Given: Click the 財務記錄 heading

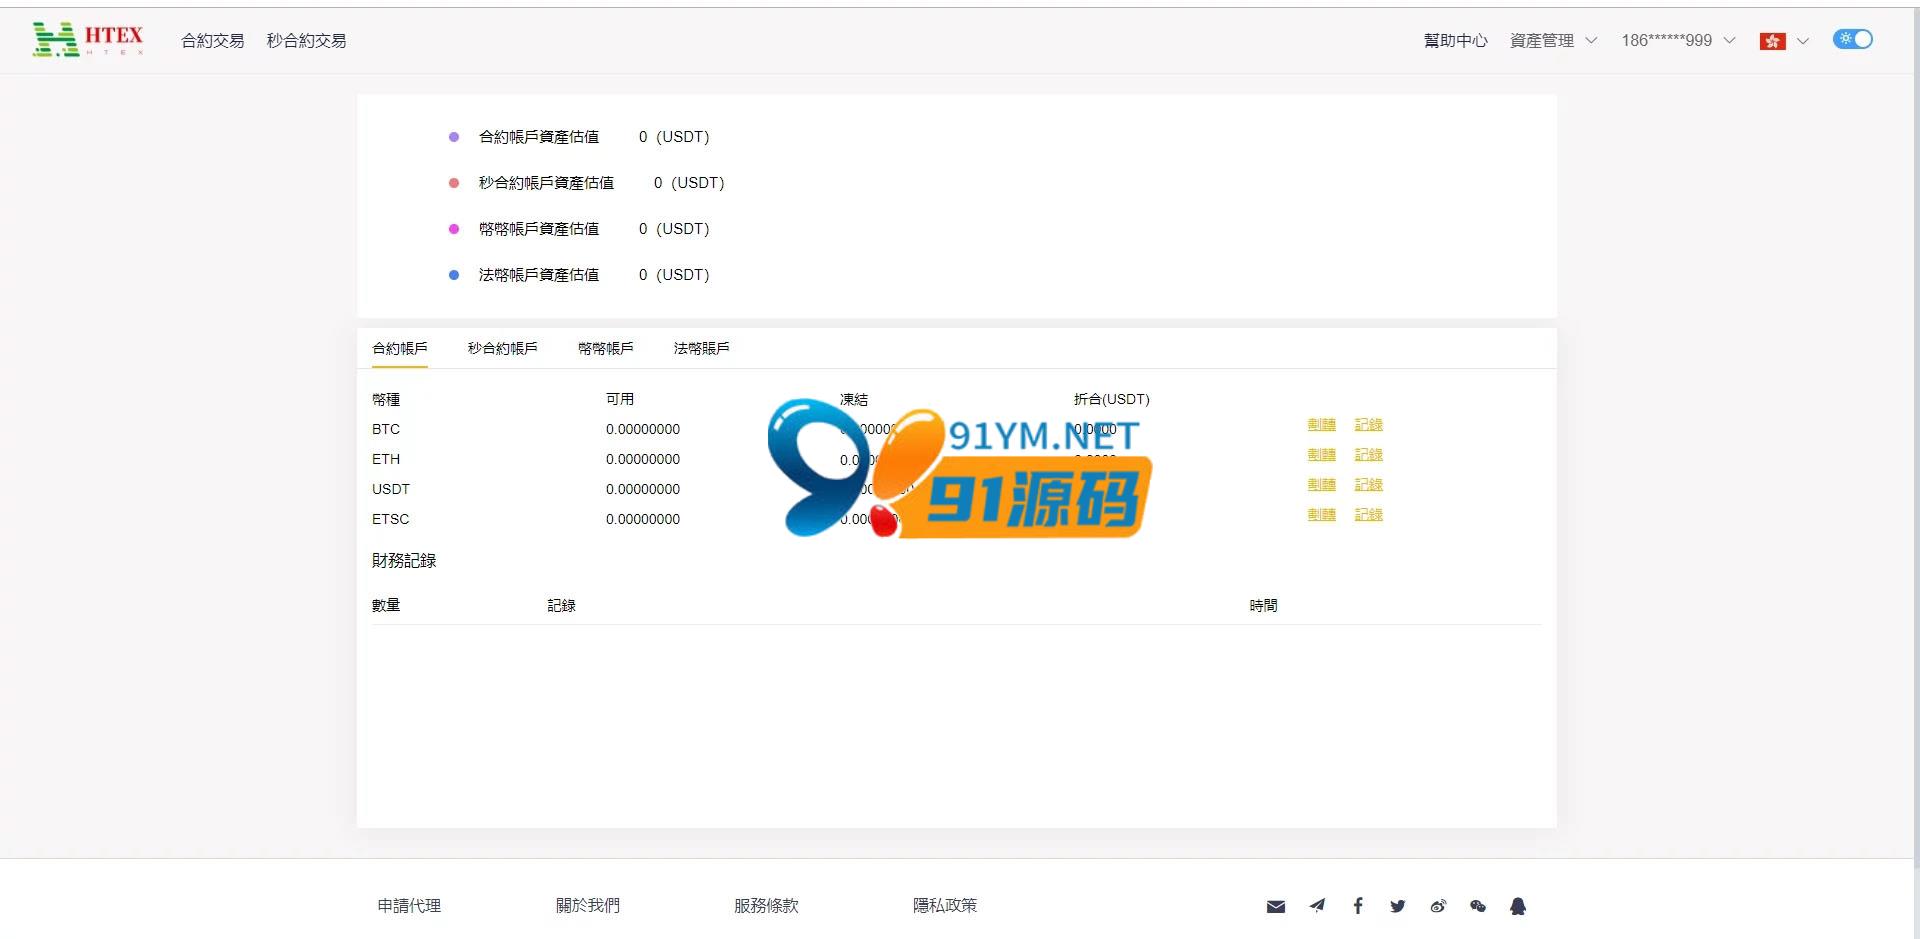Looking at the screenshot, I should click(x=404, y=561).
